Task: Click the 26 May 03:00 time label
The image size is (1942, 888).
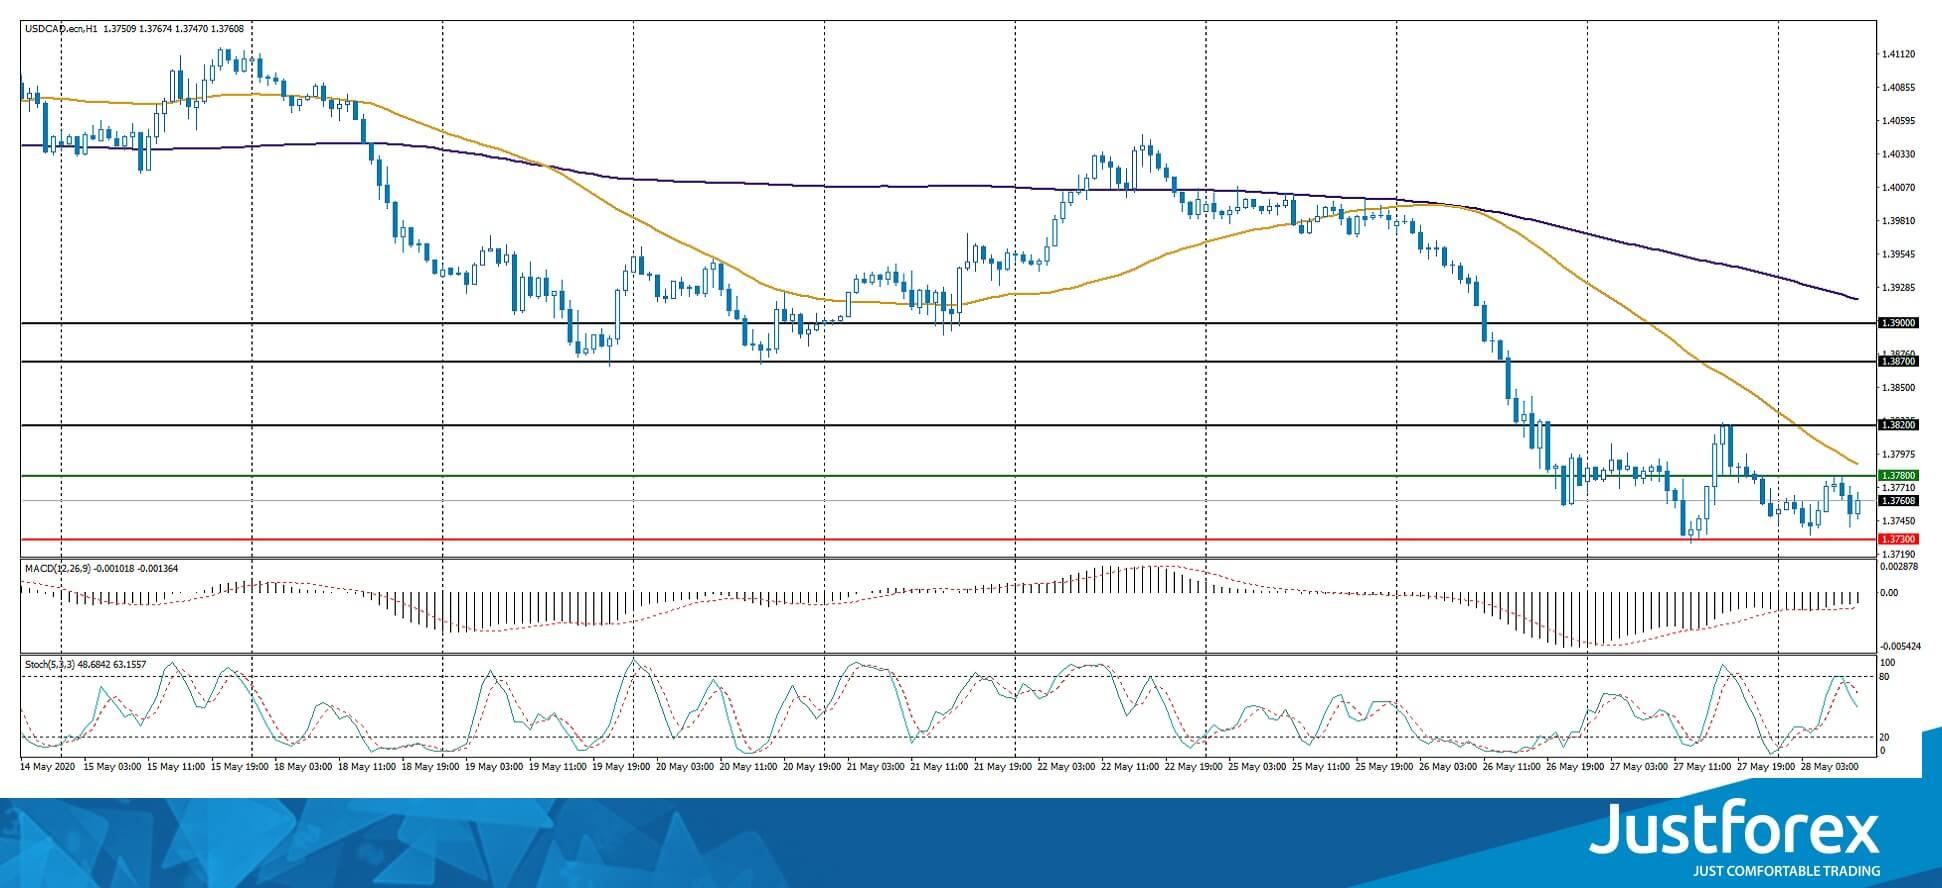Action: tap(1449, 767)
